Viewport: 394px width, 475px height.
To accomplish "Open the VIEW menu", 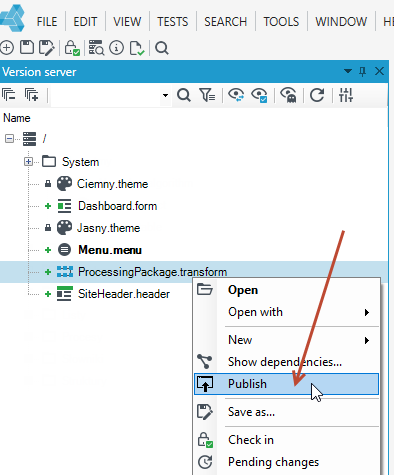I will pyautogui.click(x=127, y=22).
